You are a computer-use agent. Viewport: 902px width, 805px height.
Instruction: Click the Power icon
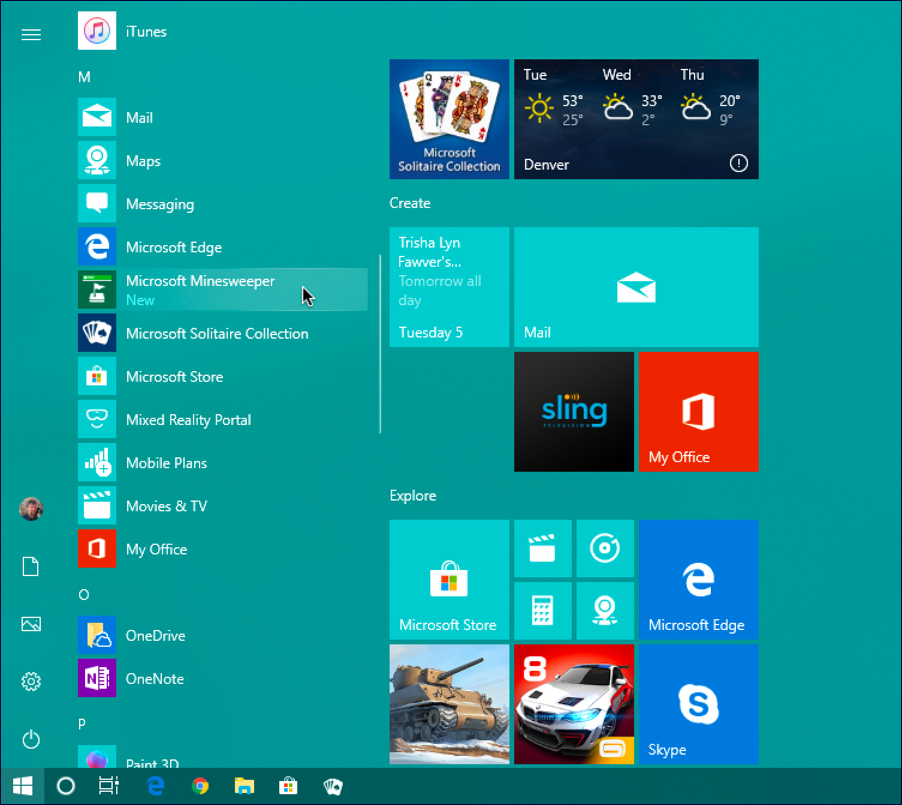31,739
